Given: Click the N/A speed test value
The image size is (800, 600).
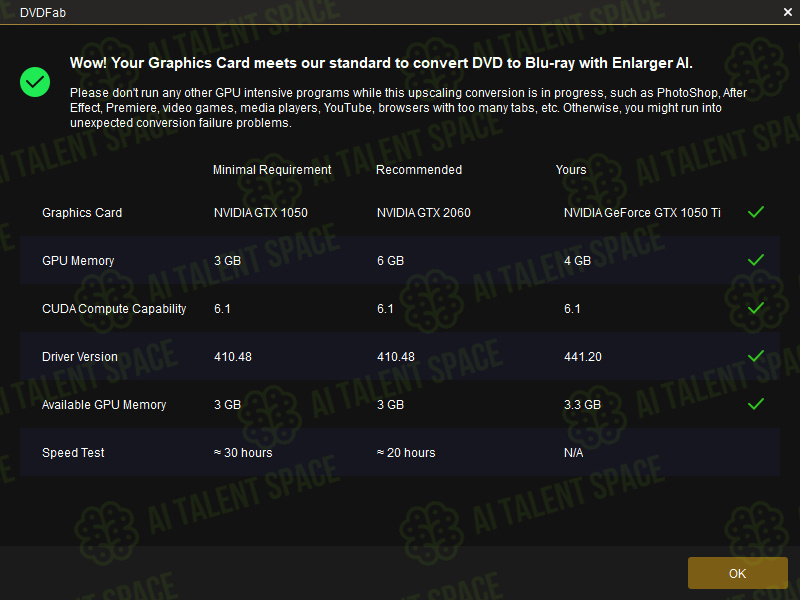Looking at the screenshot, I should click(573, 453).
